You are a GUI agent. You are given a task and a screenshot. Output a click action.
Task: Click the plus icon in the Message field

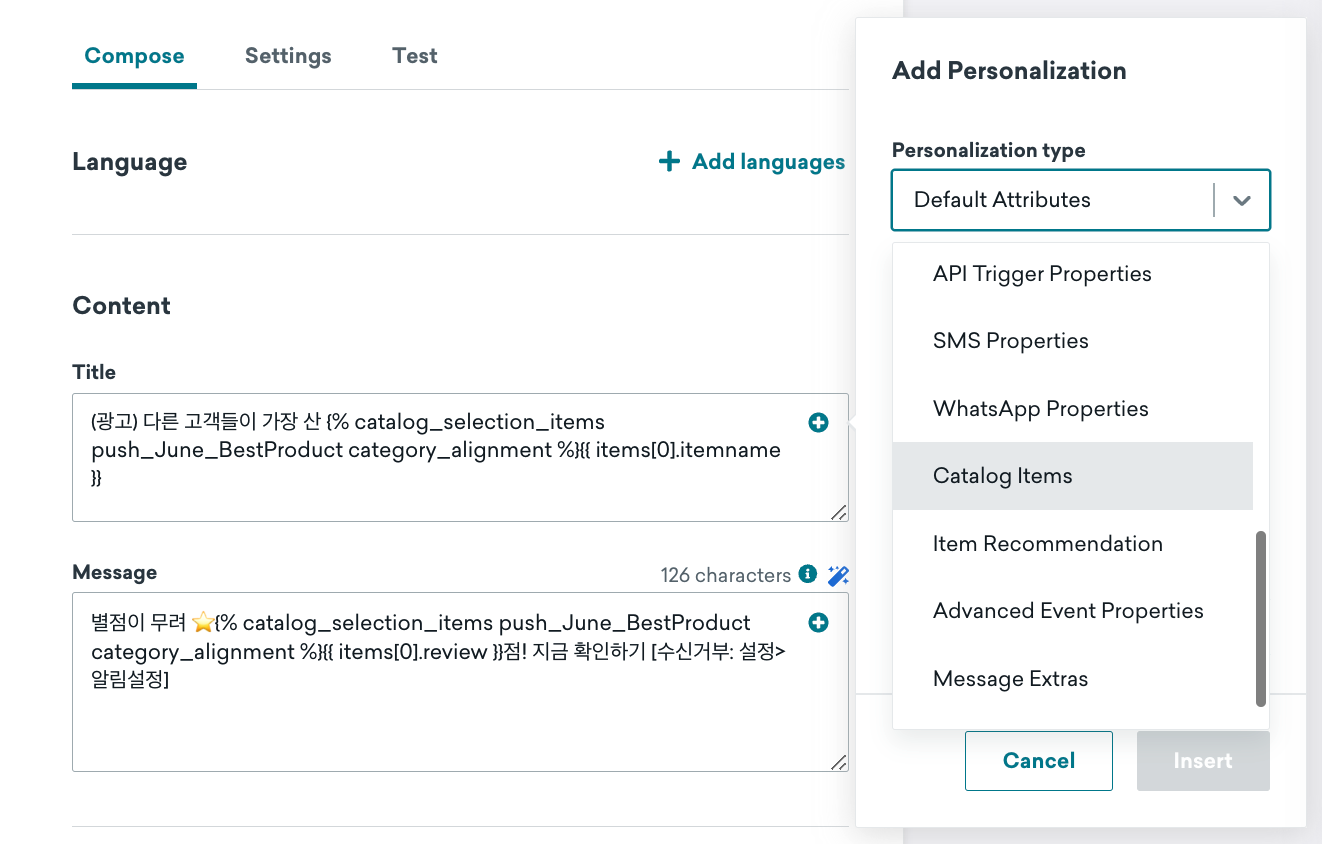click(818, 623)
